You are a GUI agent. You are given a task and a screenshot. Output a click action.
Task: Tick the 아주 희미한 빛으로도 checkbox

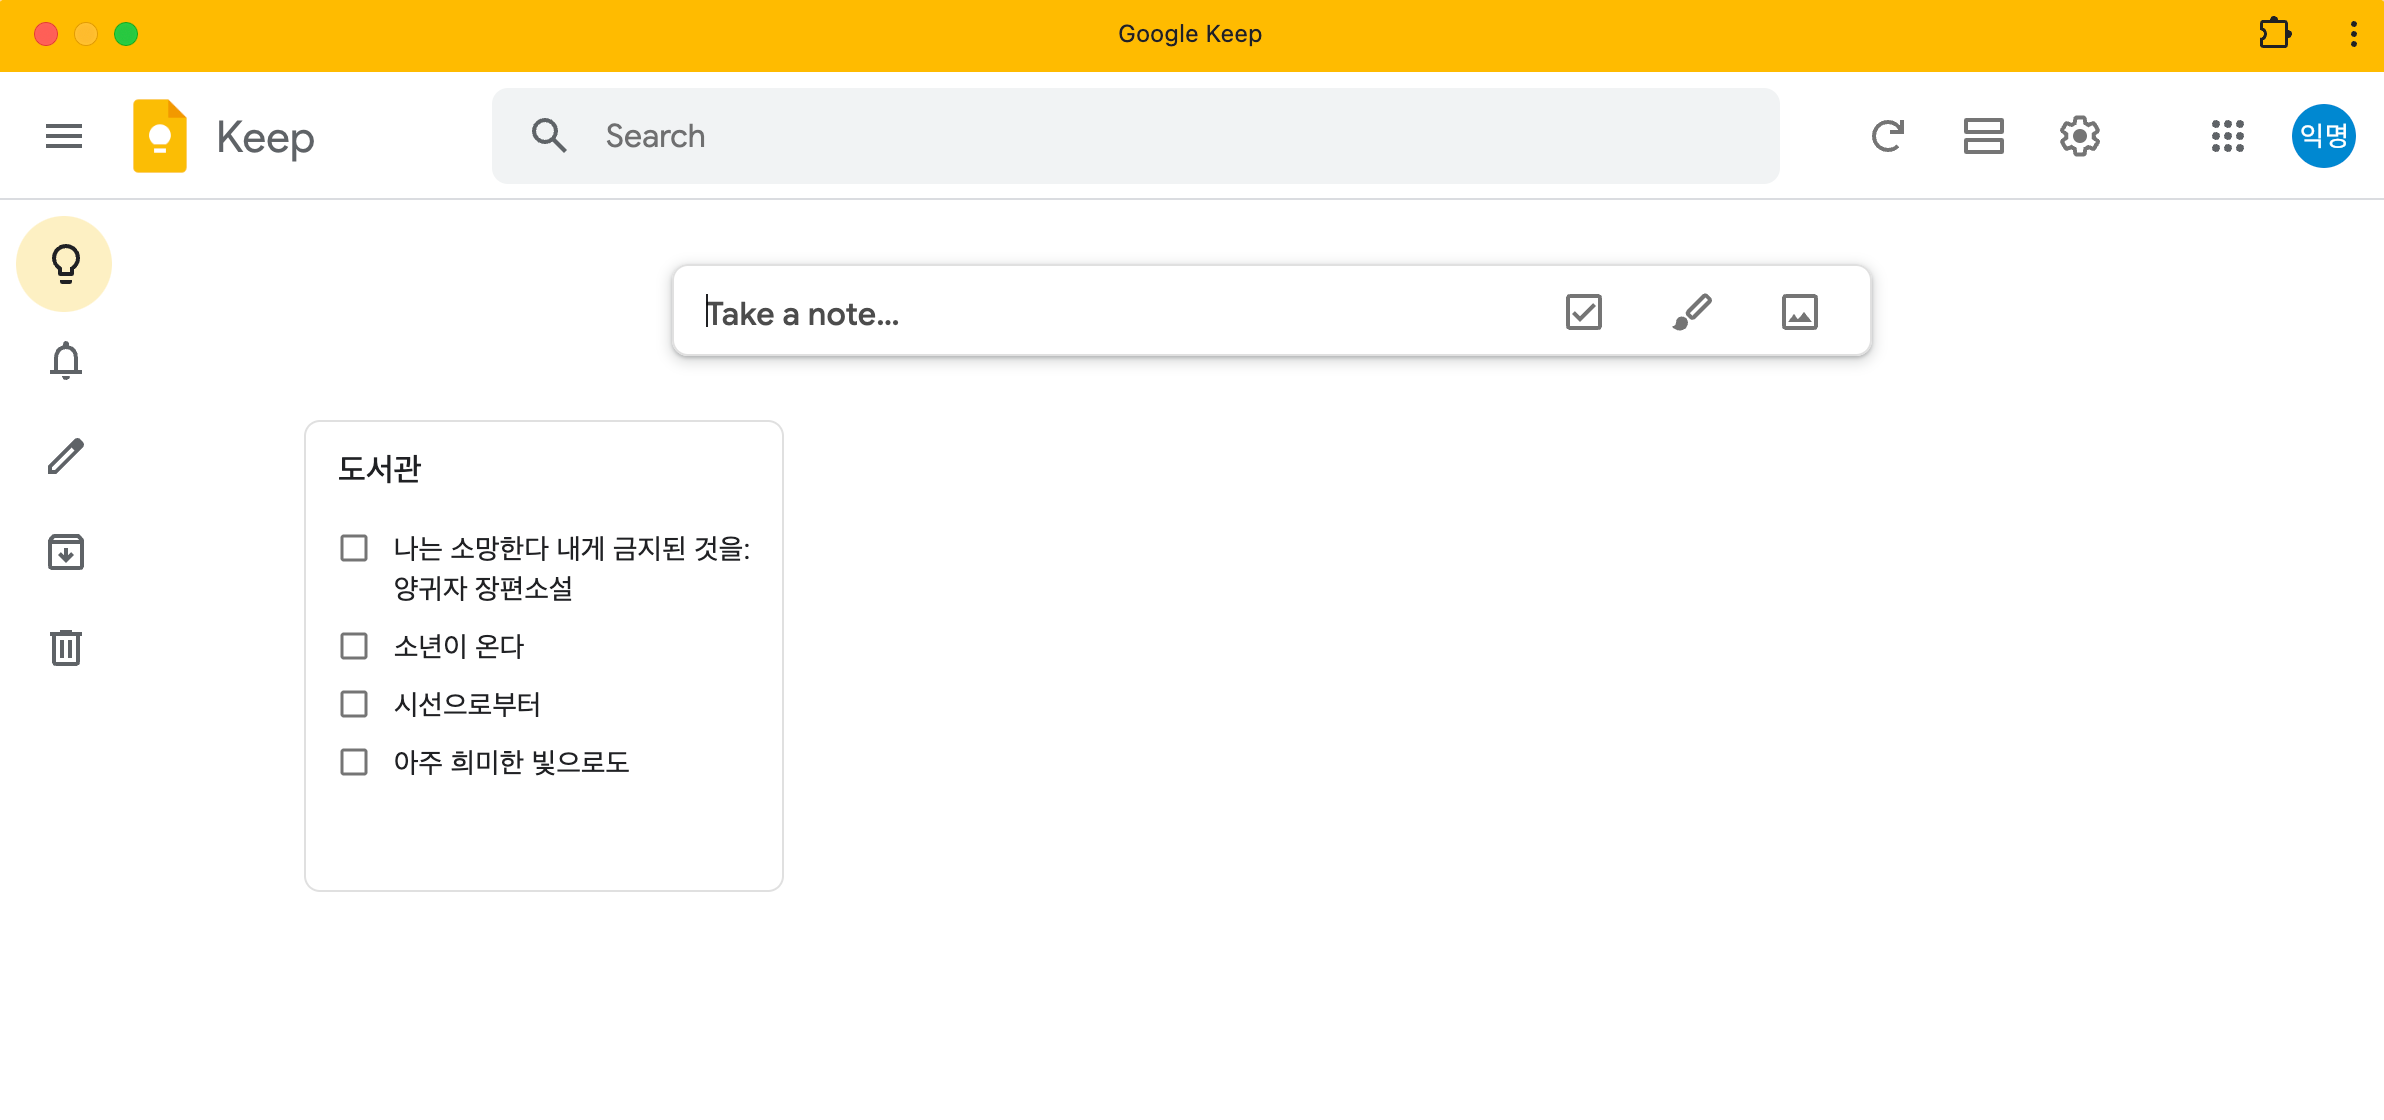coord(354,762)
